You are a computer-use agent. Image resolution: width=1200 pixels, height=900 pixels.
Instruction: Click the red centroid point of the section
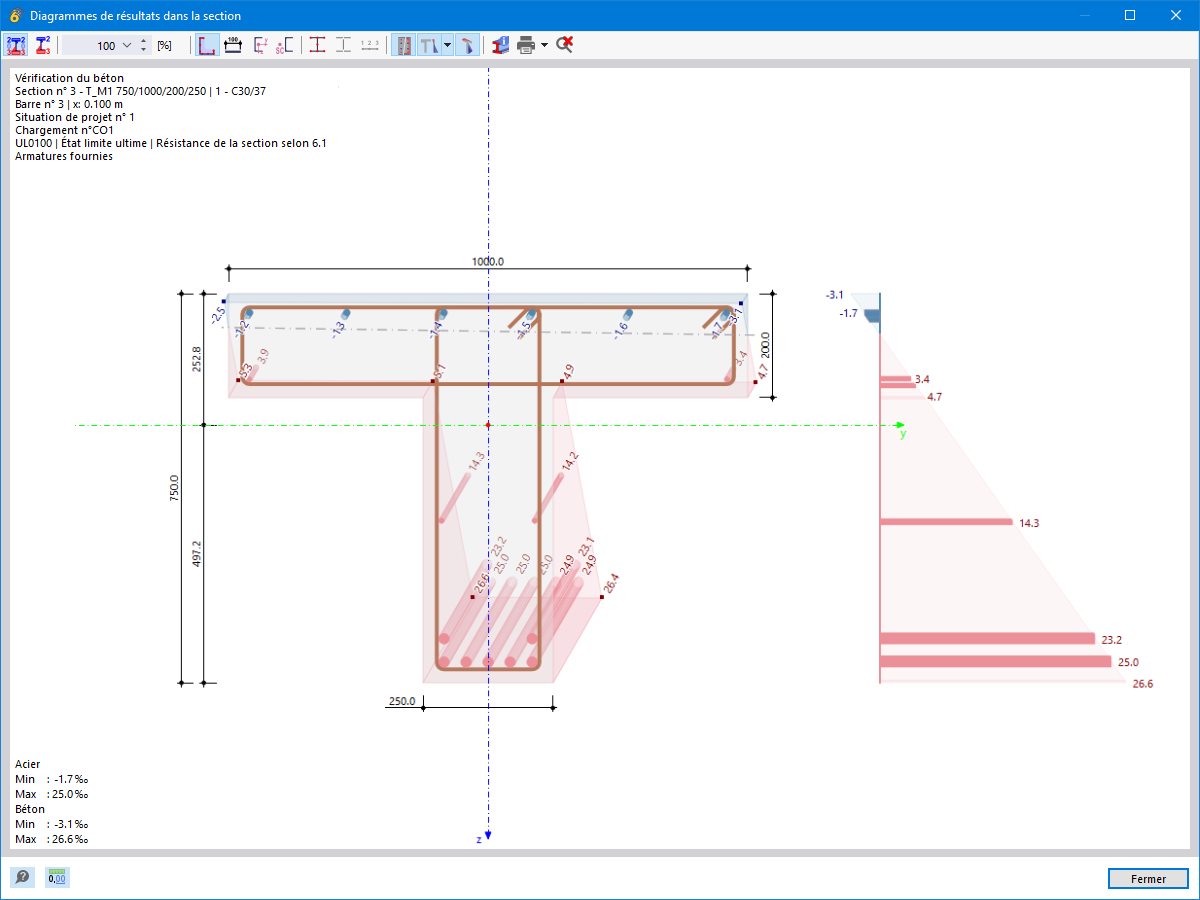(x=488, y=425)
